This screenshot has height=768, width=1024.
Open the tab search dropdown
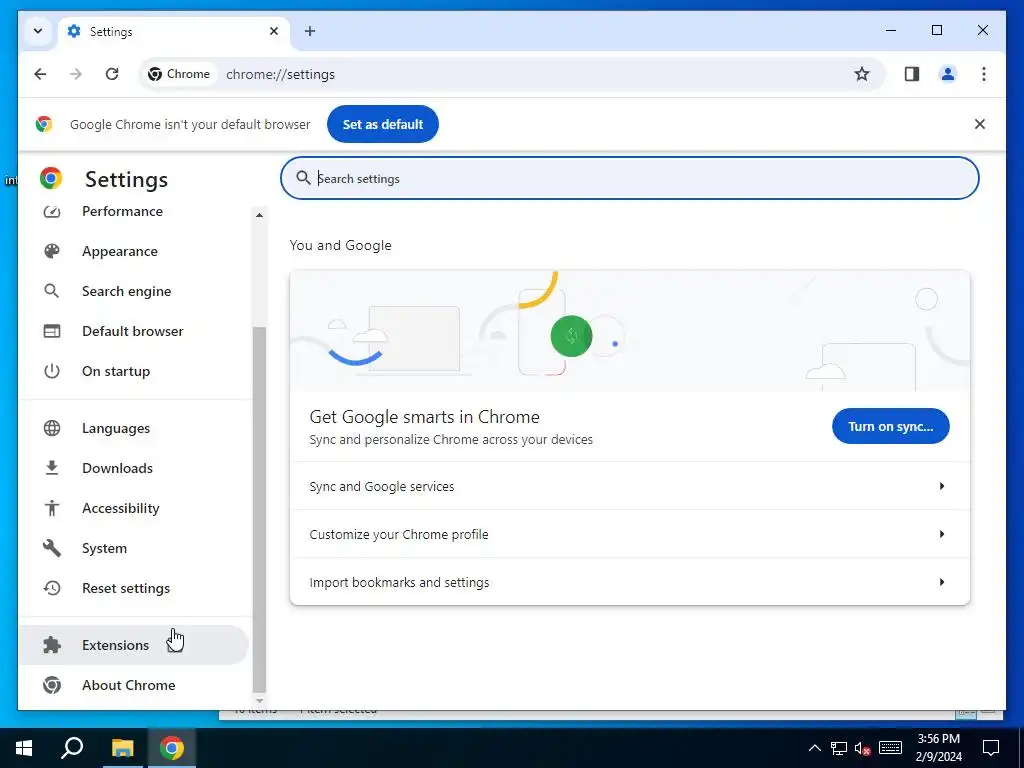[38, 31]
